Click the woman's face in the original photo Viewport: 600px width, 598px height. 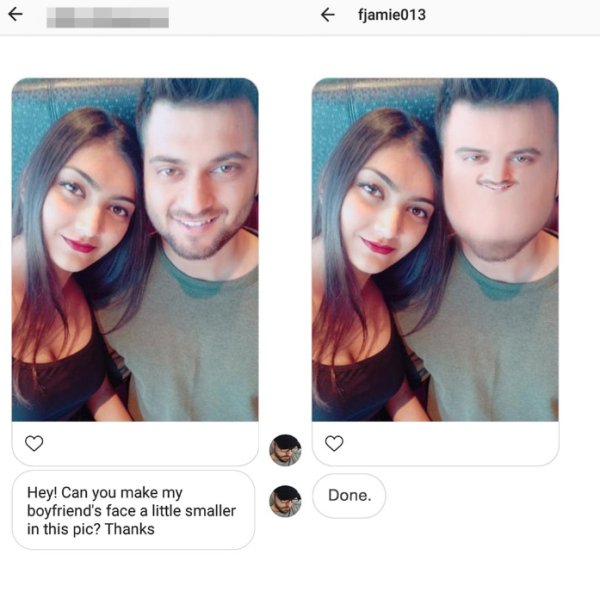(90, 210)
